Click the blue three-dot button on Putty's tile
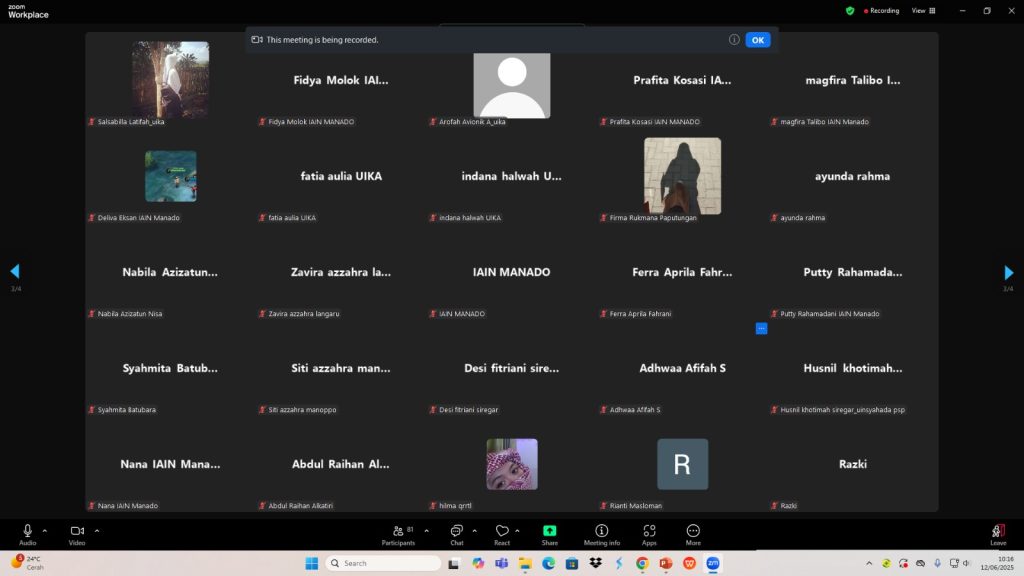 click(761, 328)
